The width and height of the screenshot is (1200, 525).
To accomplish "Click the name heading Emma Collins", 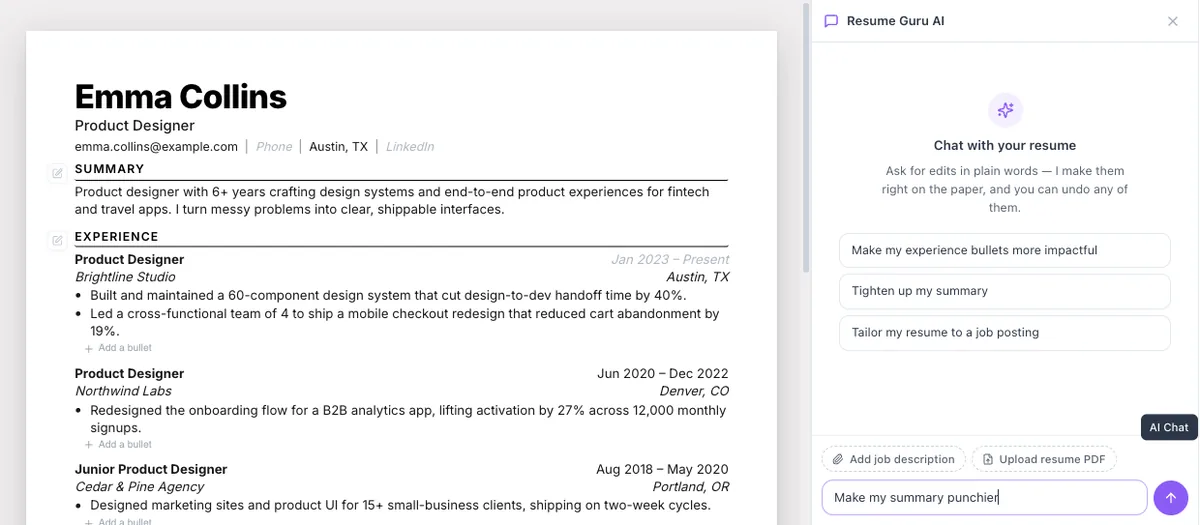I will [x=180, y=96].
